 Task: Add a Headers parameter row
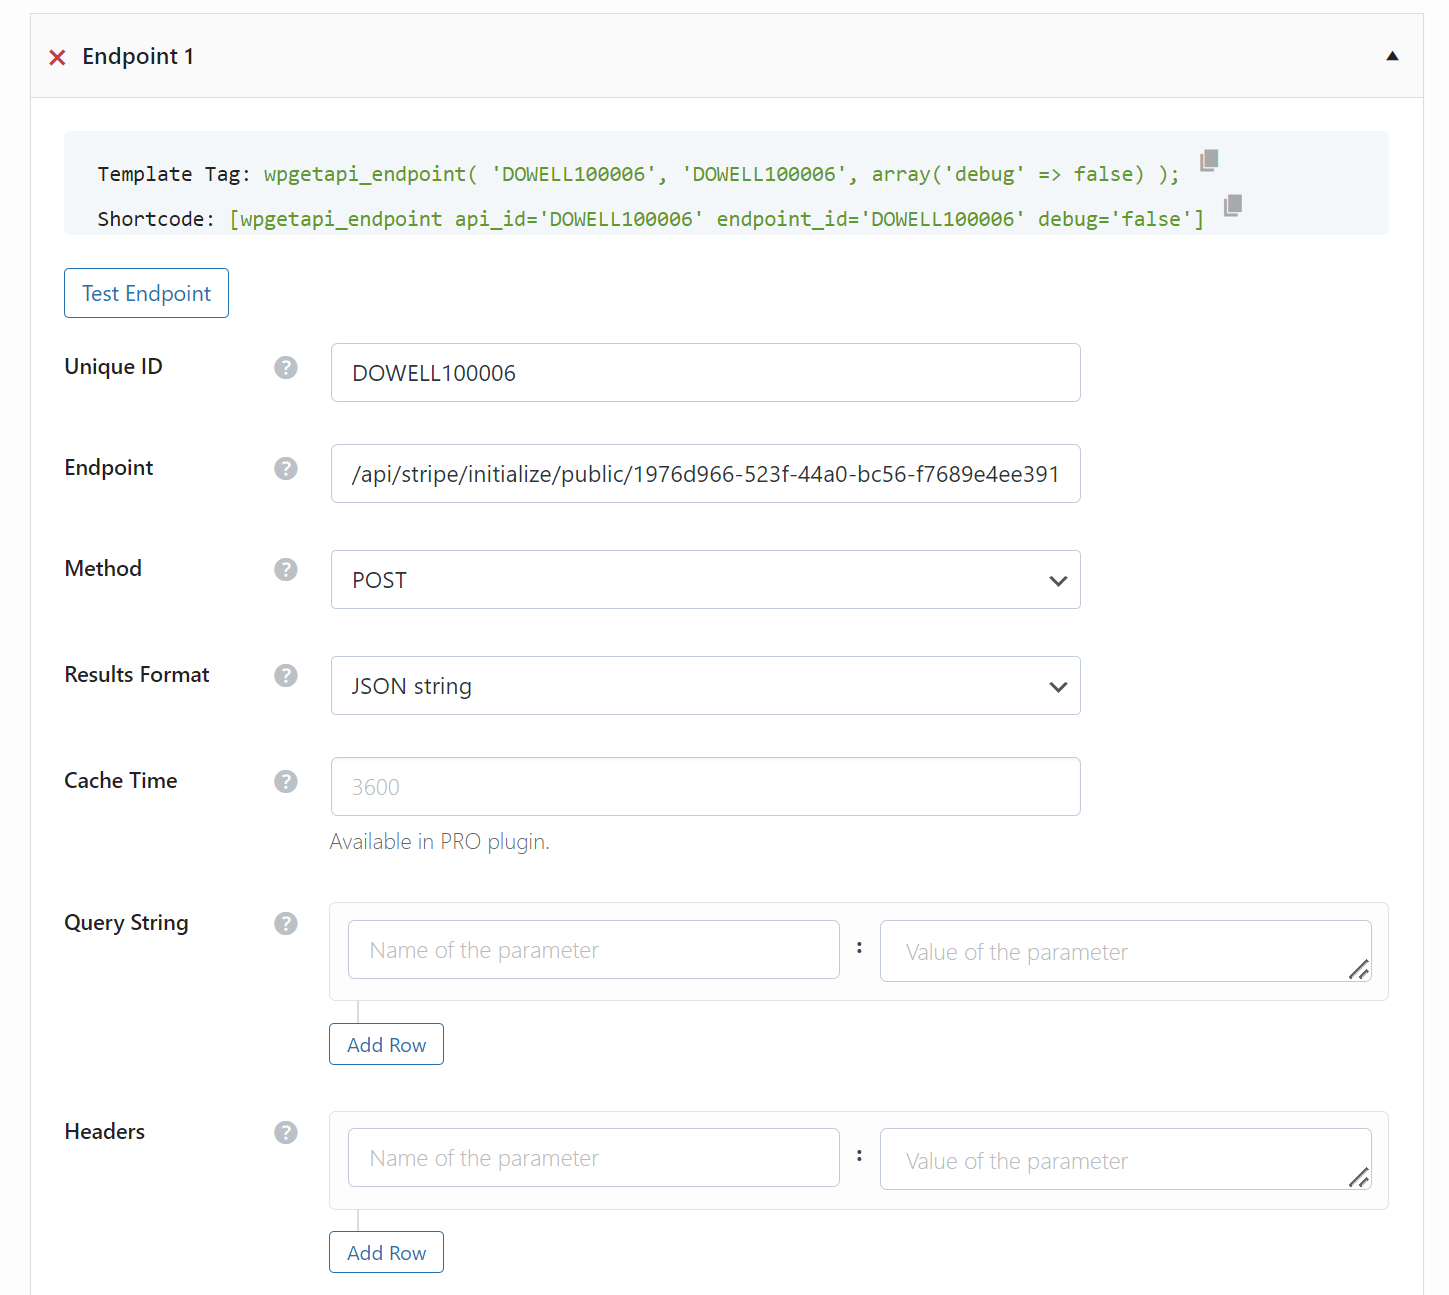[386, 1252]
